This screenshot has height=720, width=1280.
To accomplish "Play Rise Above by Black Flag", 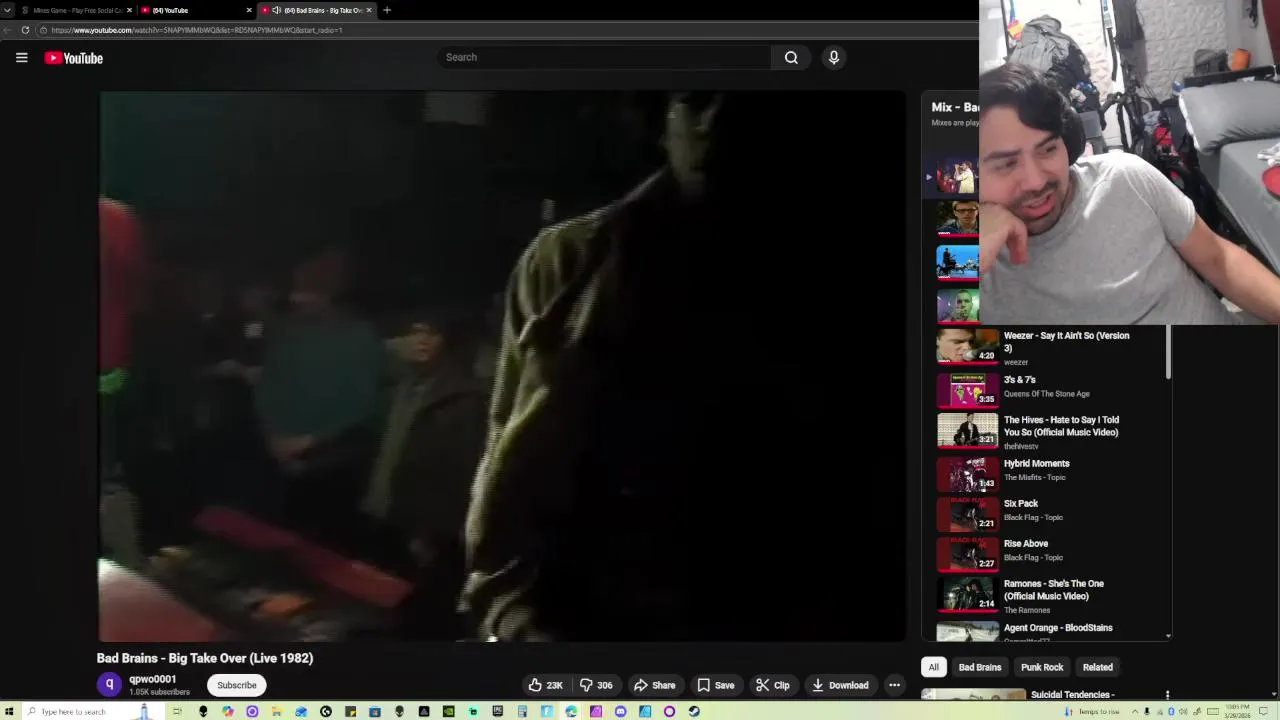I will pos(1026,544).
